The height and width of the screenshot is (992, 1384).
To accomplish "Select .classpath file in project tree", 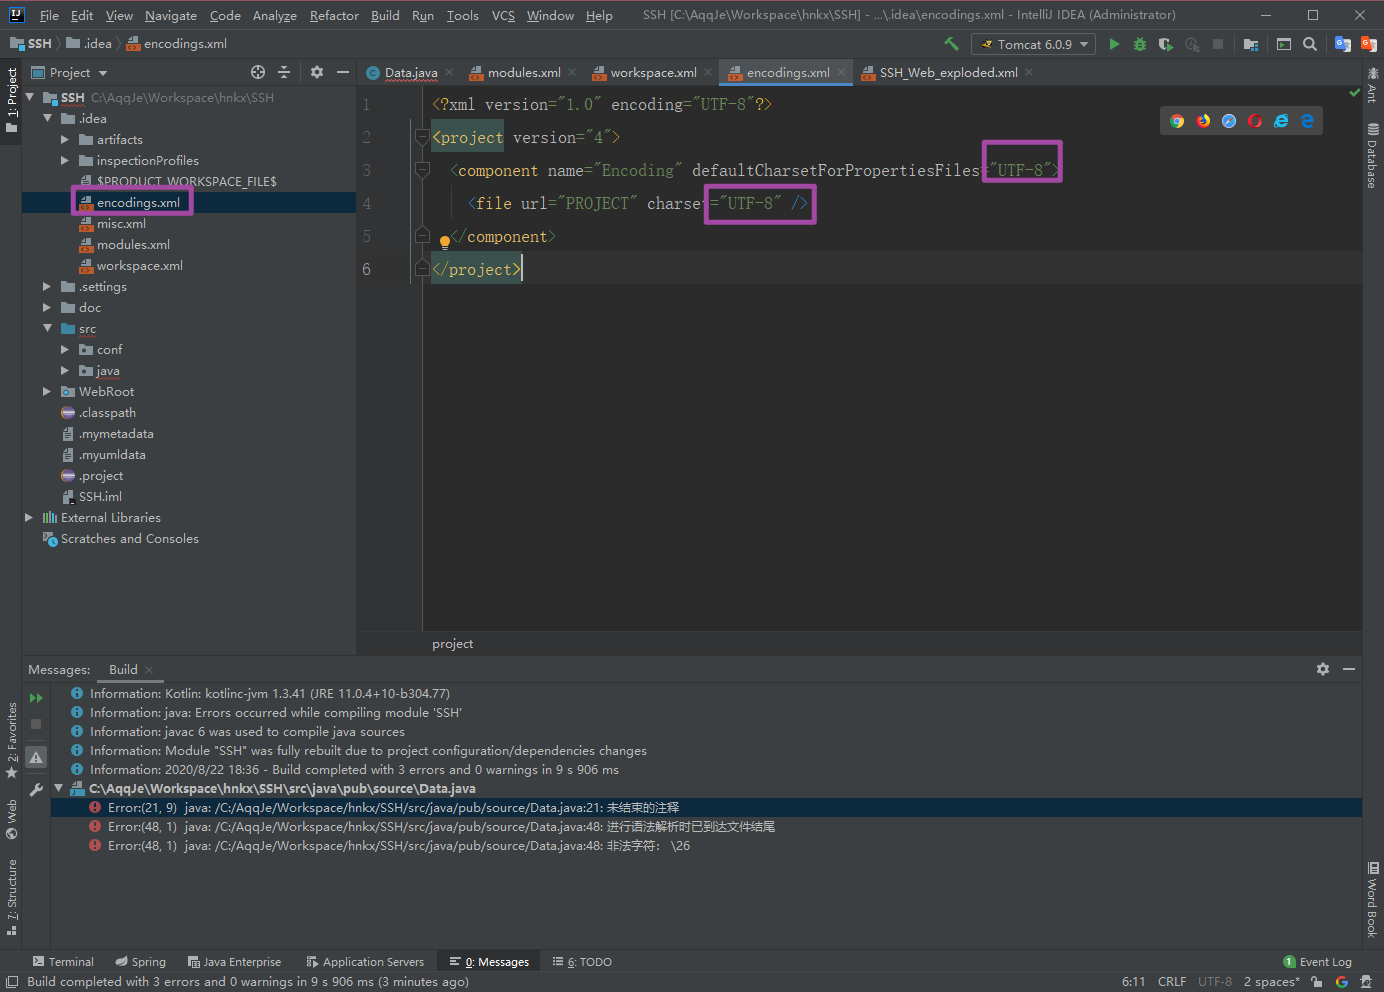I will pos(107,412).
